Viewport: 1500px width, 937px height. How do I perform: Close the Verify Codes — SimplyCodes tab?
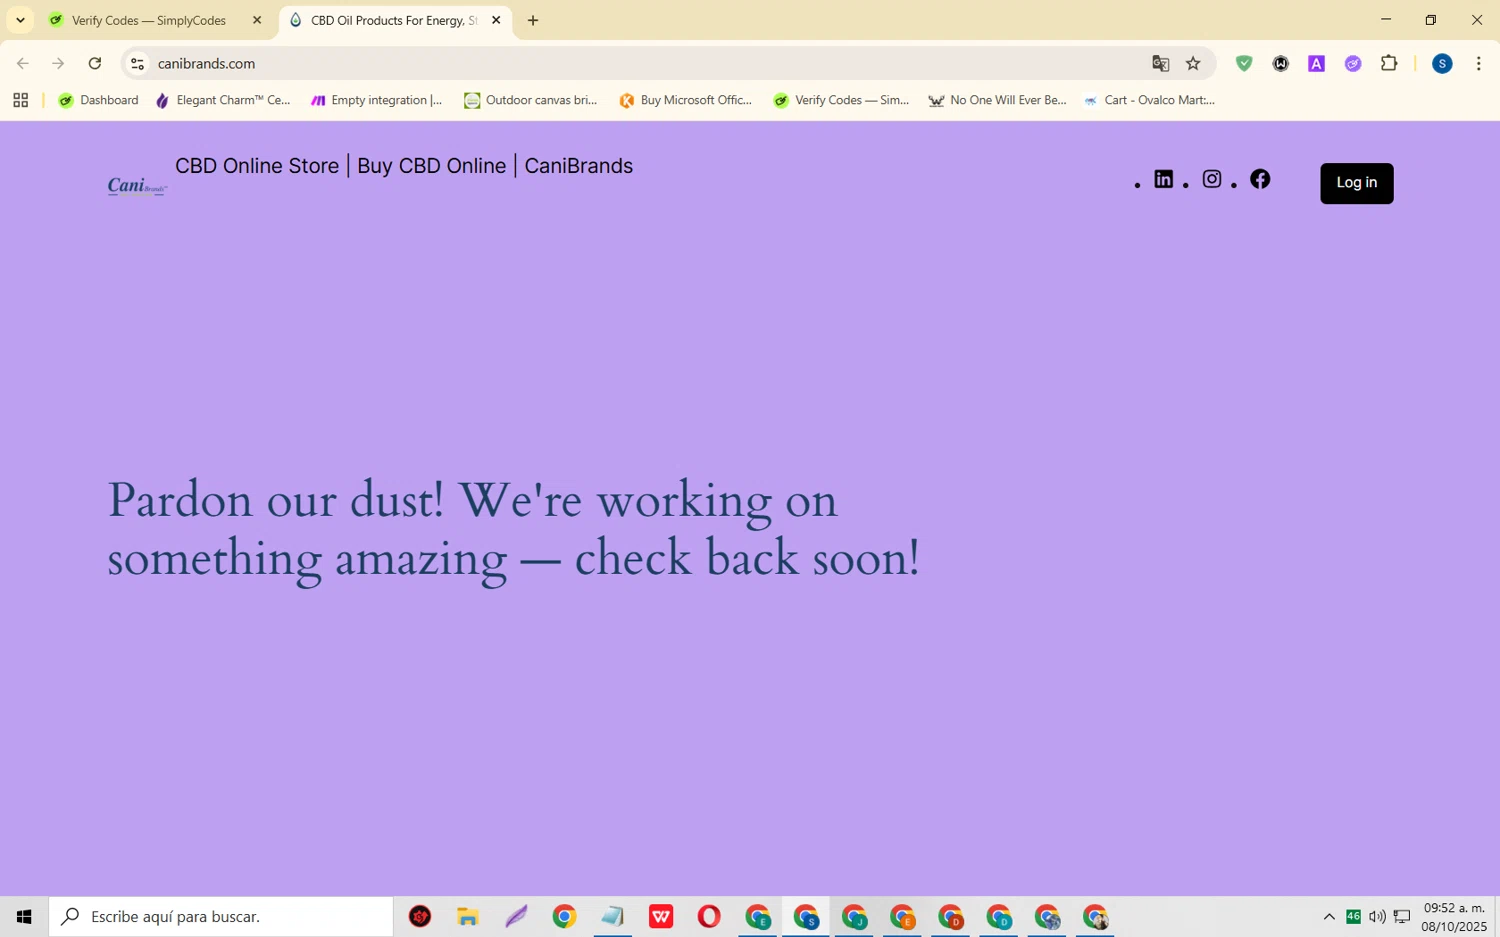pyautogui.click(x=257, y=20)
